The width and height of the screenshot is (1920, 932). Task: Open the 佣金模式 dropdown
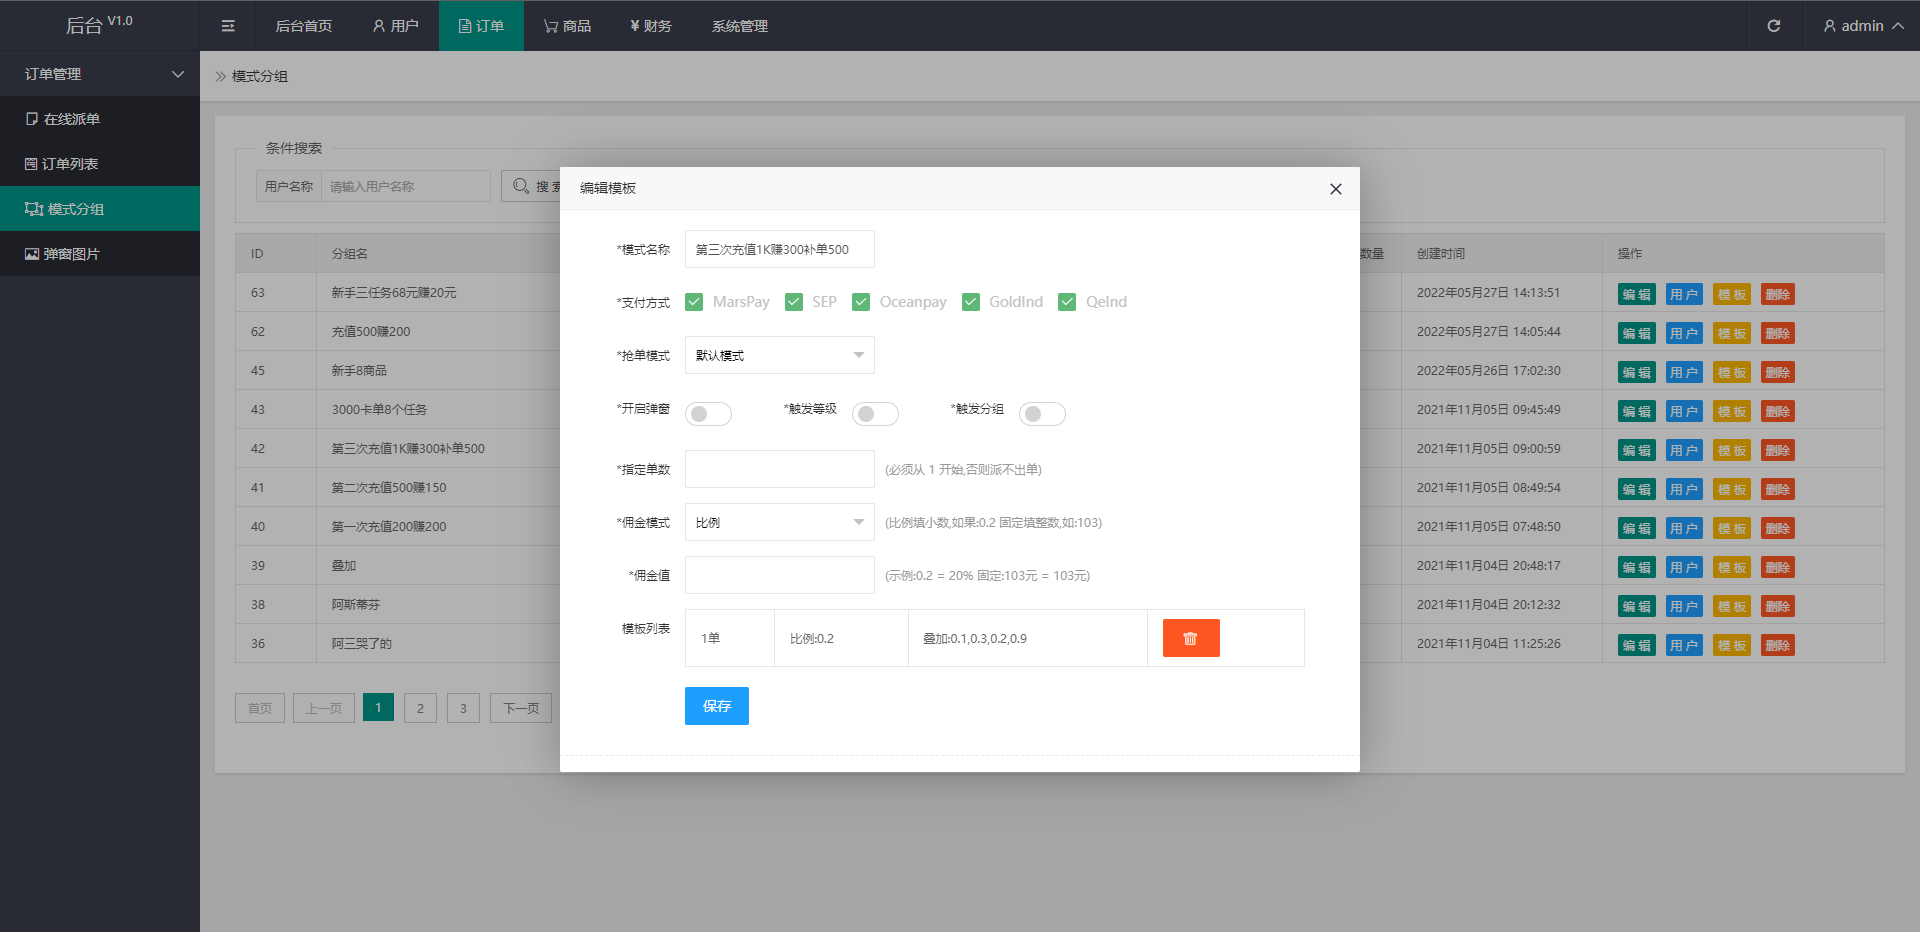pos(779,522)
